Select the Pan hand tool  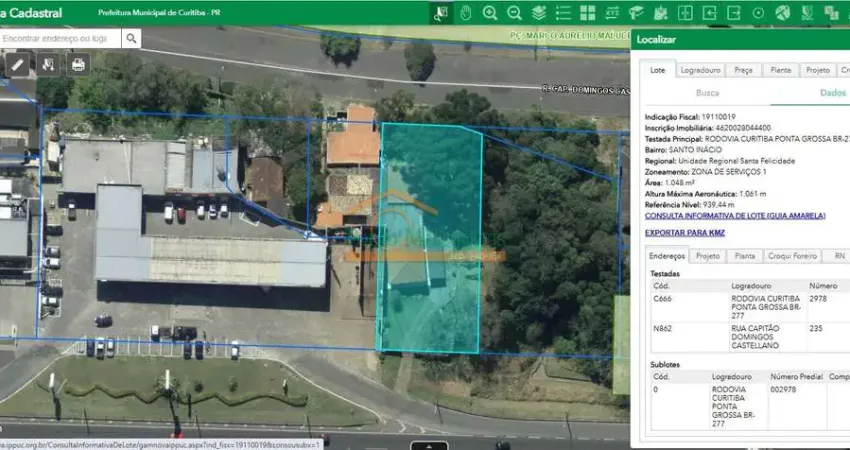(466, 13)
